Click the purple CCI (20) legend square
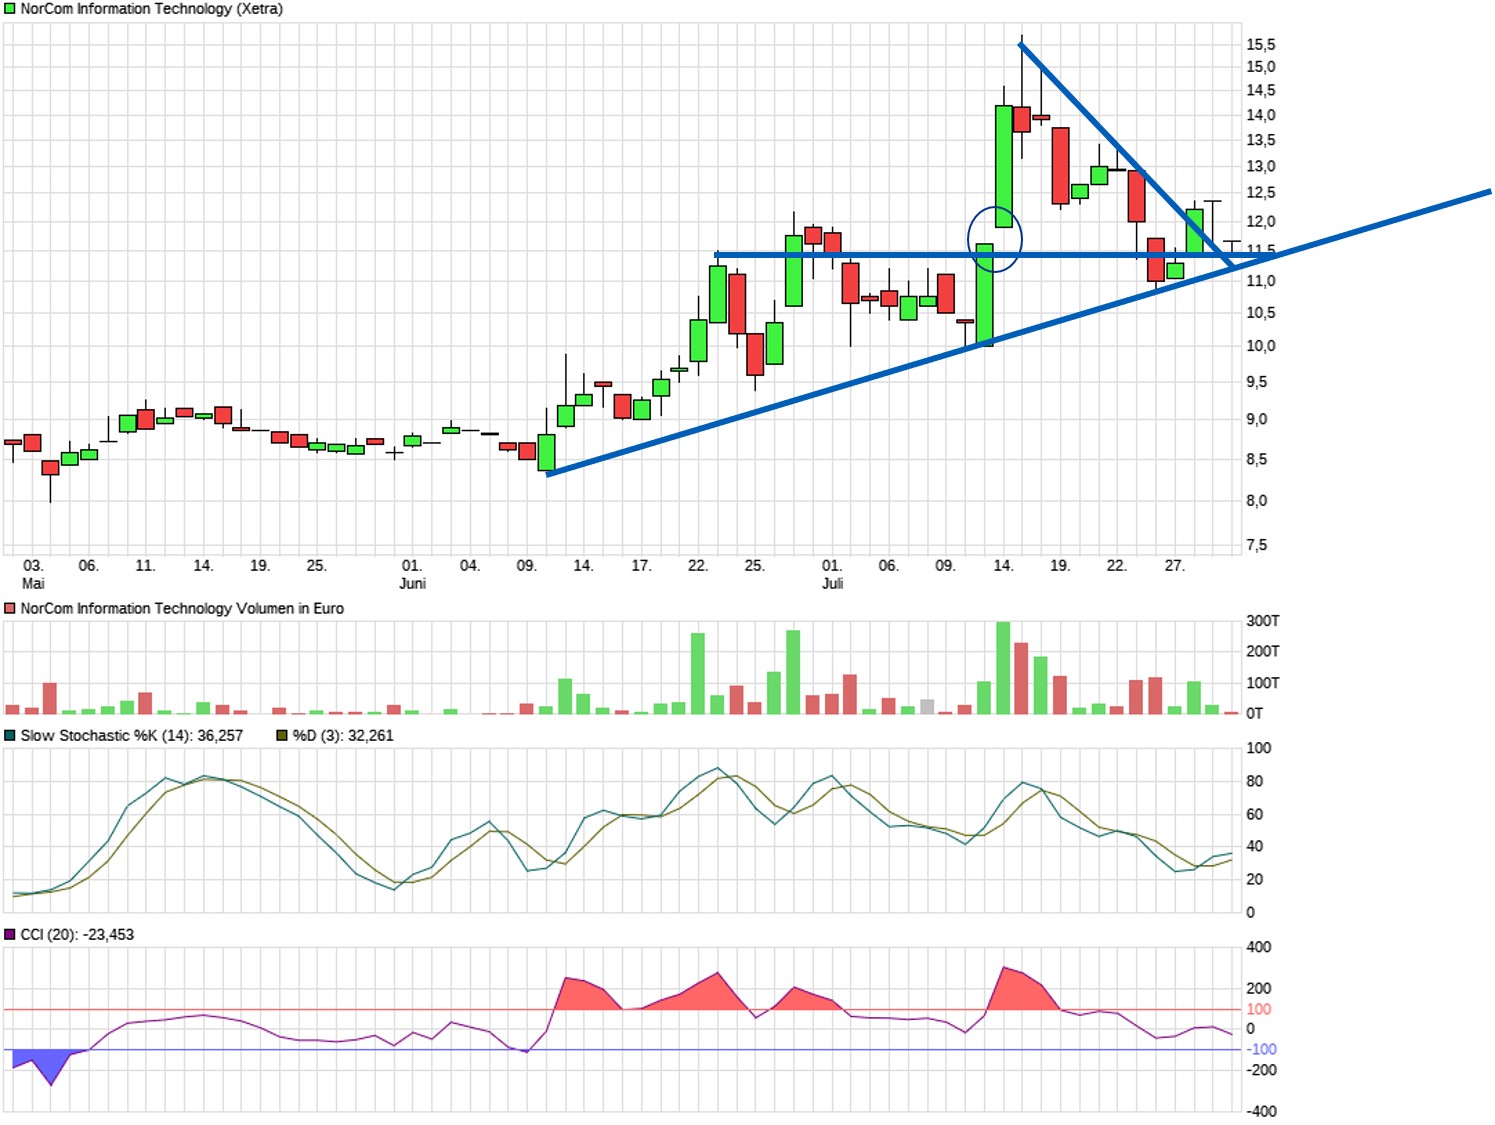The width and height of the screenshot is (1495, 1125). 10,934
